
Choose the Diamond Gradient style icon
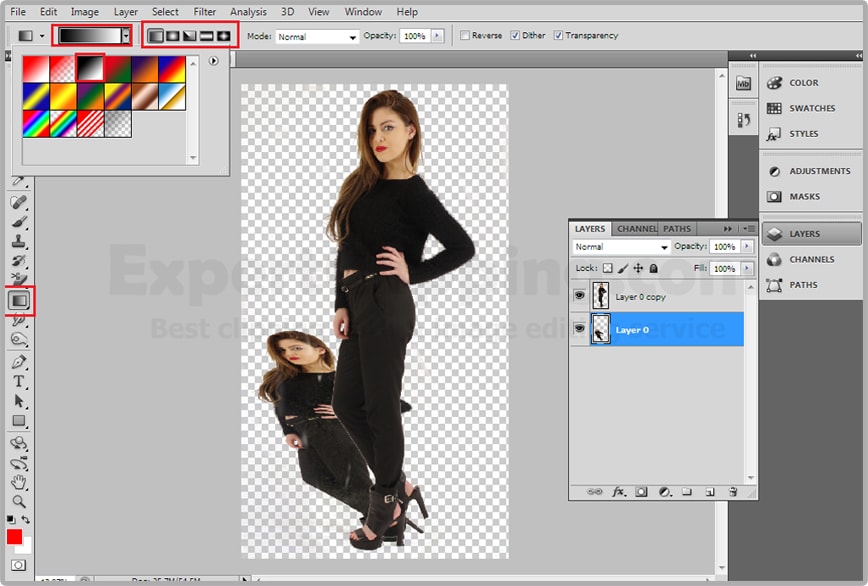[x=223, y=36]
